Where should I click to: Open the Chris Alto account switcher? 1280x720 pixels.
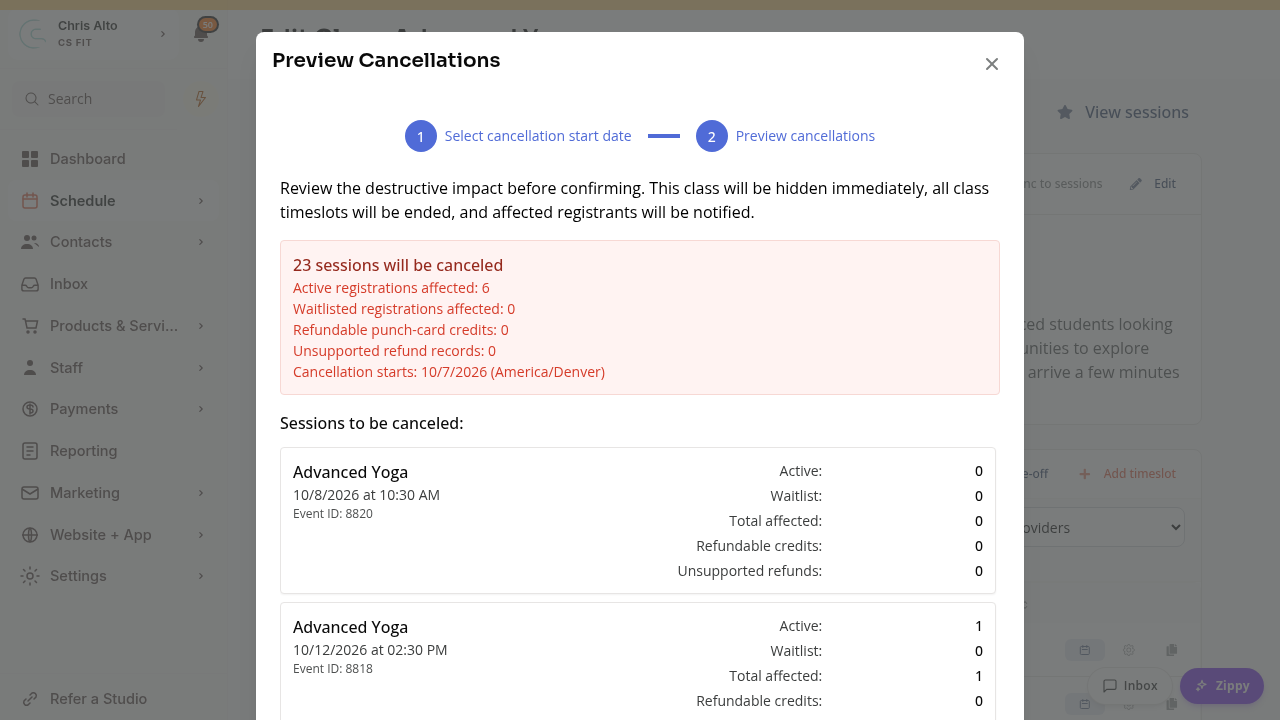(94, 34)
